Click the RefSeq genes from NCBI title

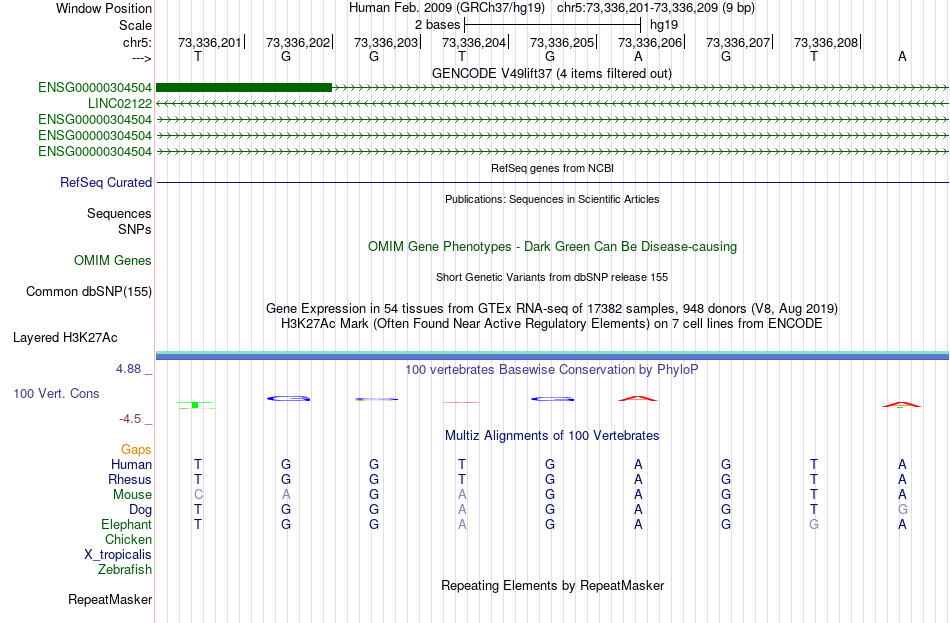[552, 168]
